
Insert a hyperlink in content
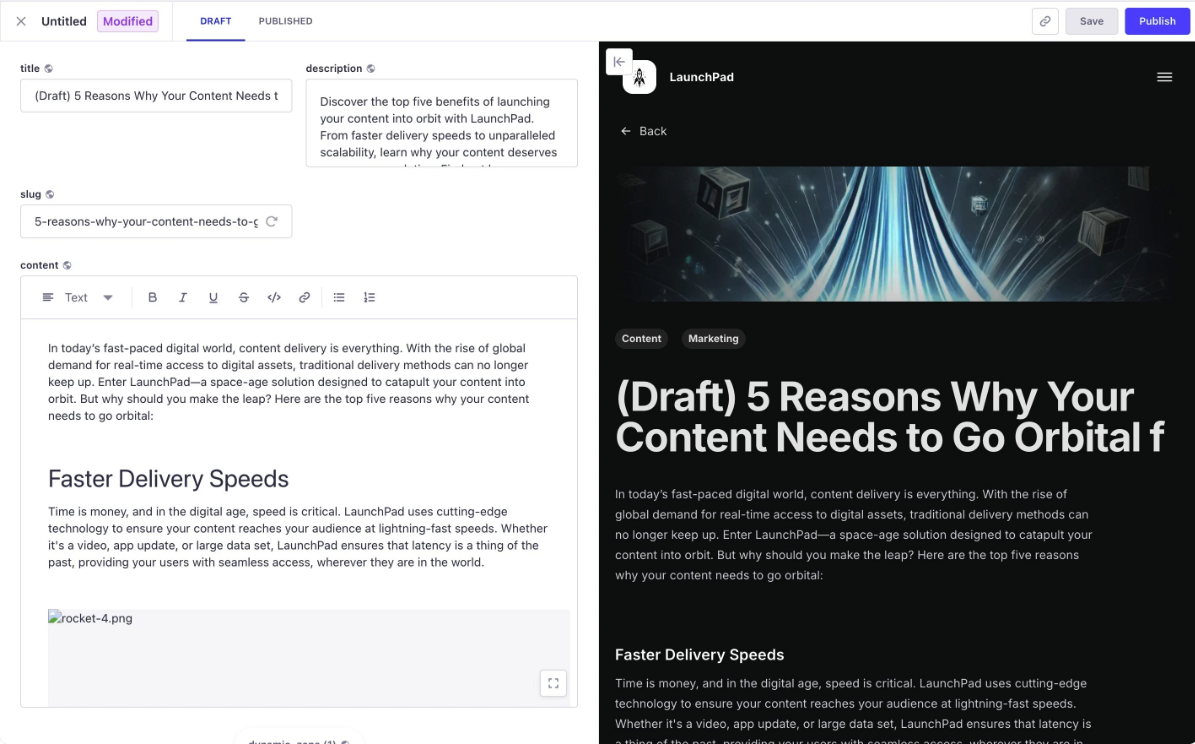coord(304,297)
